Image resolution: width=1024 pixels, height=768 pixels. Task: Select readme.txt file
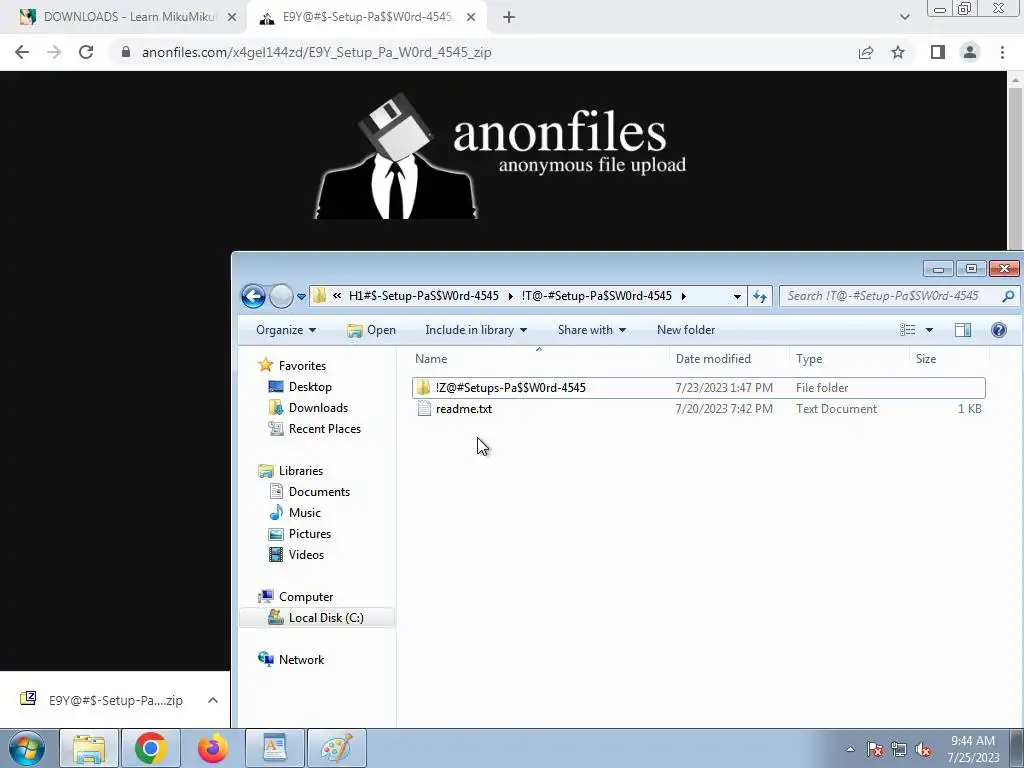click(699, 409)
